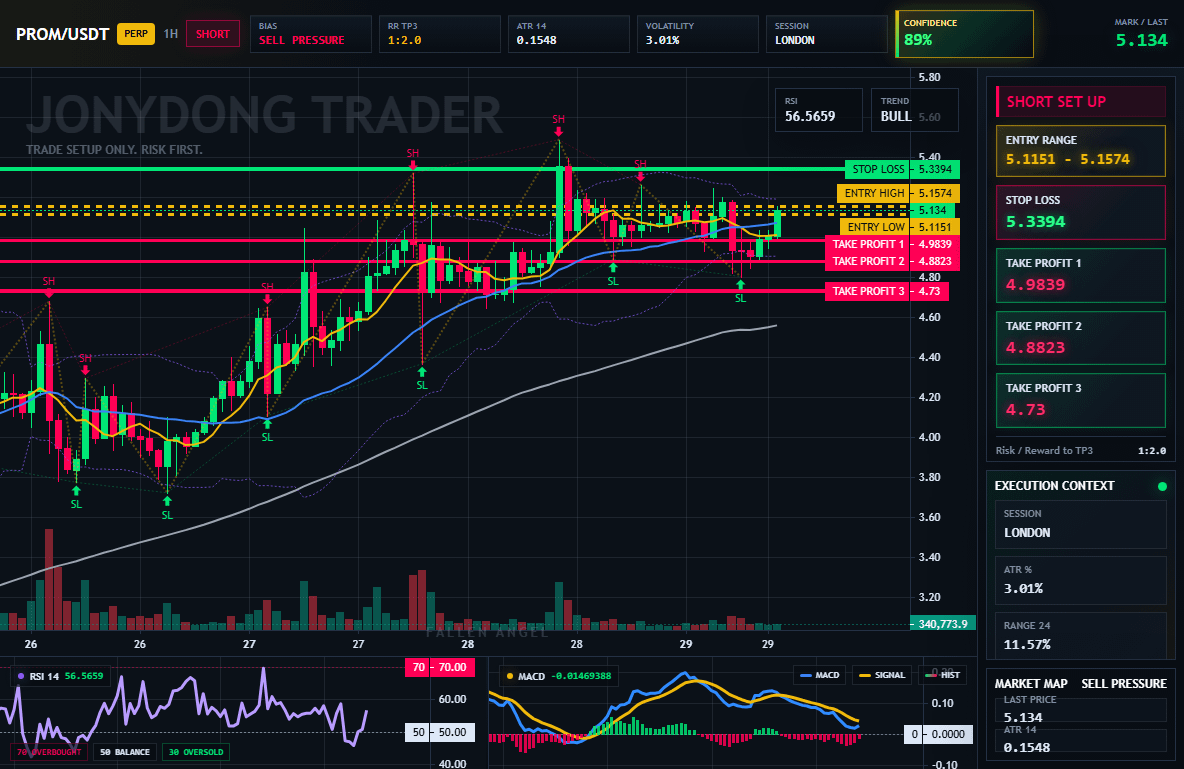
Task: Open the VOLATILITY 3.01% card
Action: [x=698, y=34]
